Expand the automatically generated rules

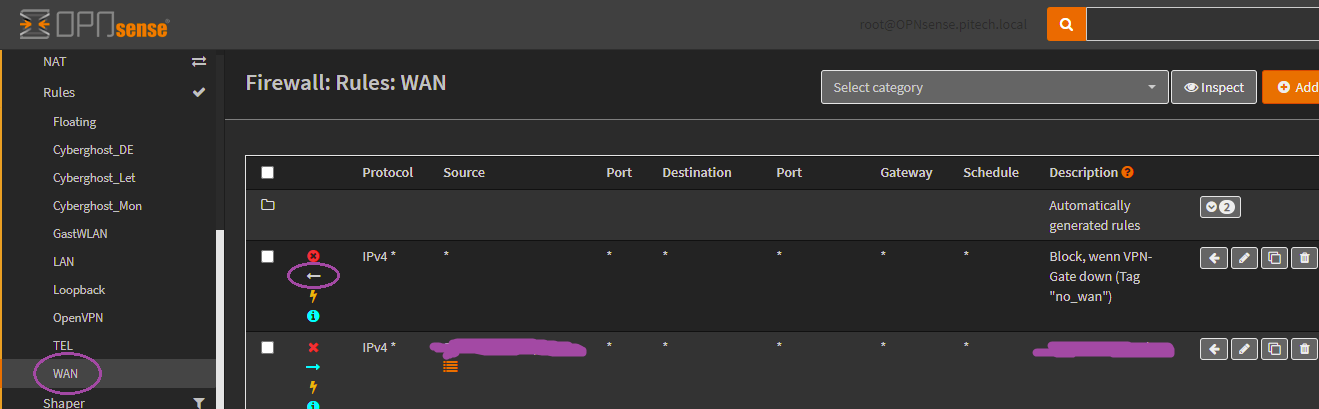tap(1219, 208)
